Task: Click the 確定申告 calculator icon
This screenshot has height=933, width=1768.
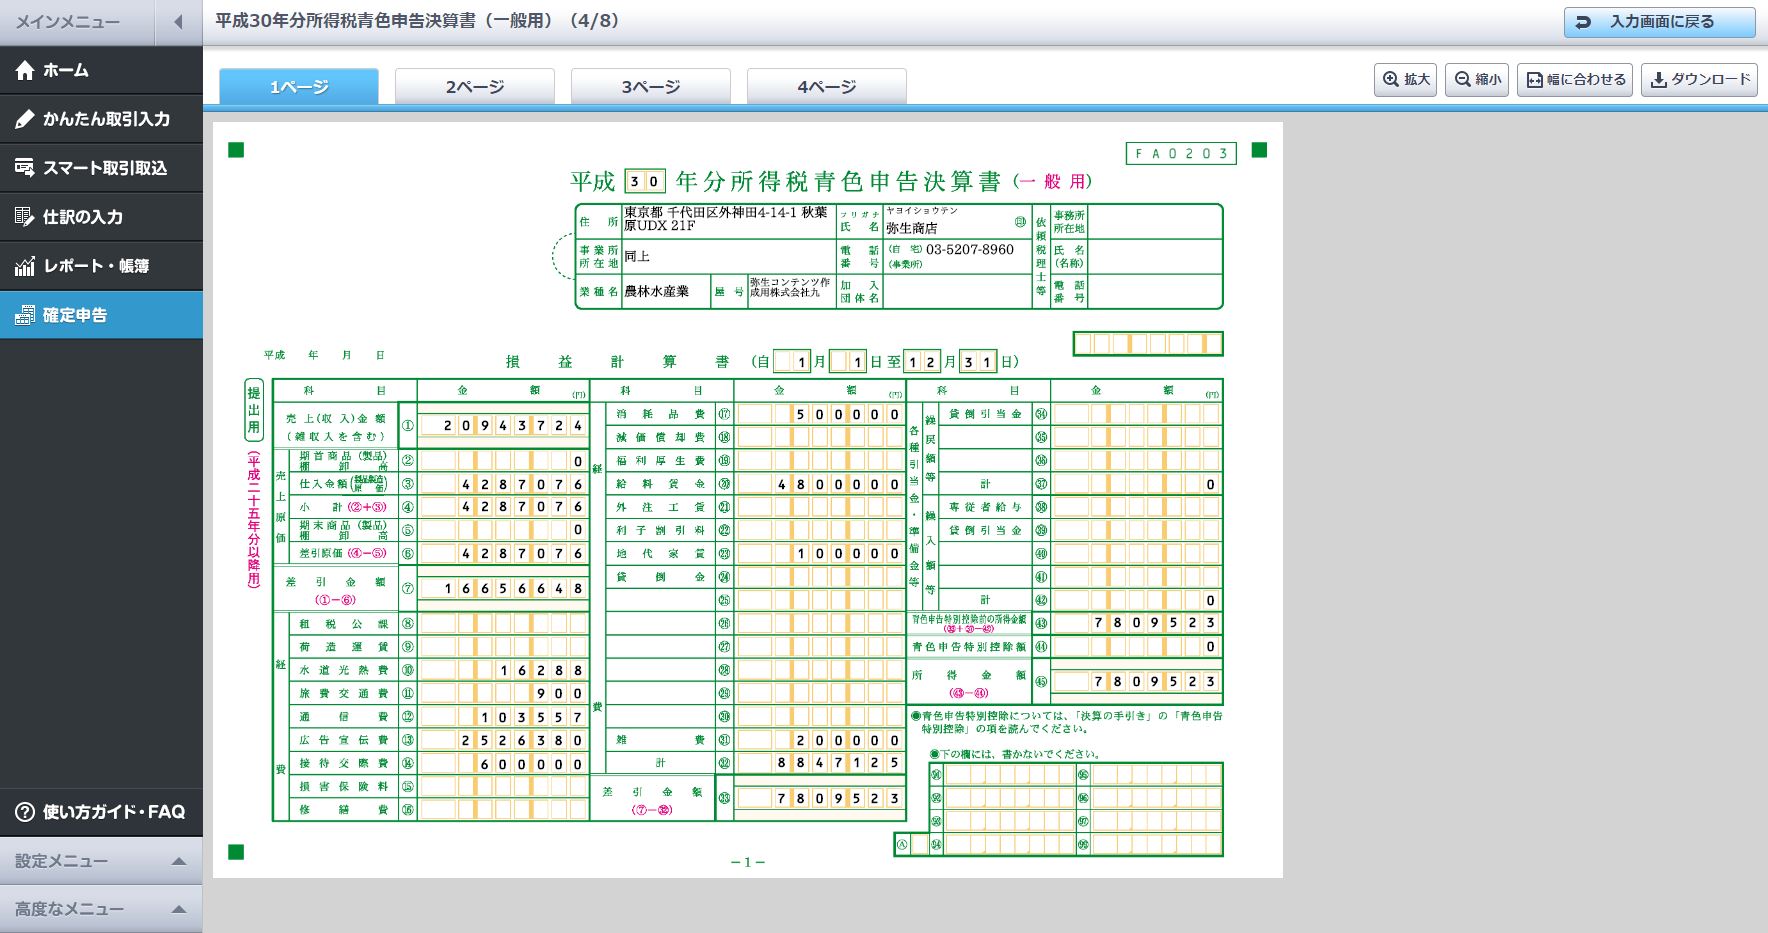Action: (25, 315)
